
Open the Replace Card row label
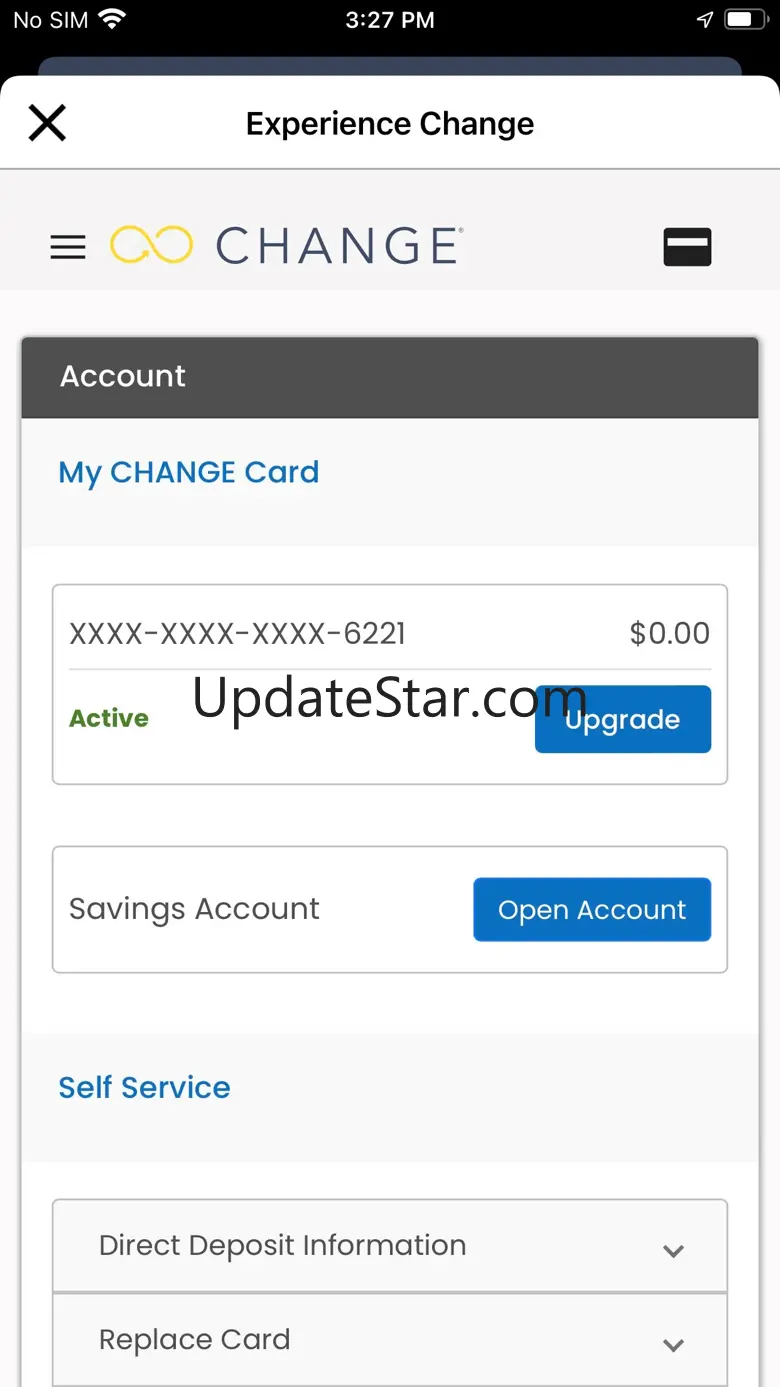click(x=195, y=1340)
